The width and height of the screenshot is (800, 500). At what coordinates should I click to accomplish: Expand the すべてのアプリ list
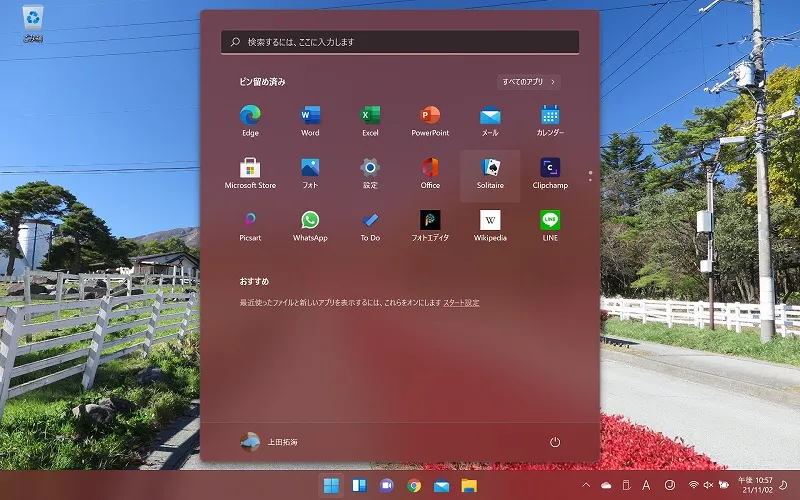pos(529,82)
